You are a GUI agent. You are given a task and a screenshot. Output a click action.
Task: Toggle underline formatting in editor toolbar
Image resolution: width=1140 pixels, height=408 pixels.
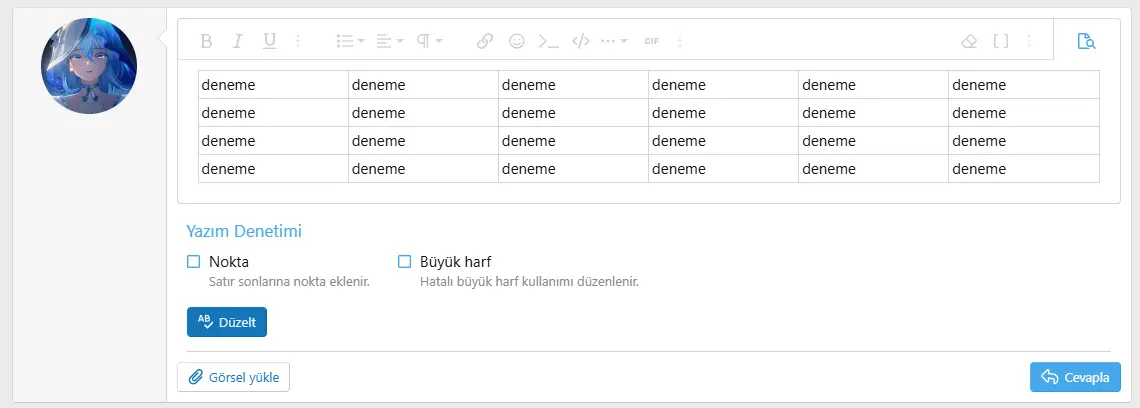click(270, 41)
